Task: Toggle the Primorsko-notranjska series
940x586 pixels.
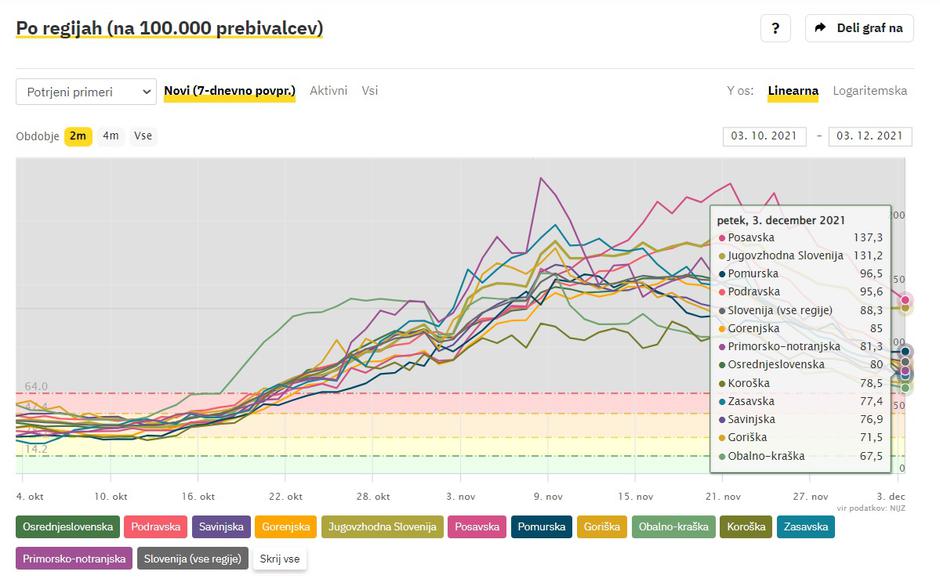Action: click(x=74, y=559)
